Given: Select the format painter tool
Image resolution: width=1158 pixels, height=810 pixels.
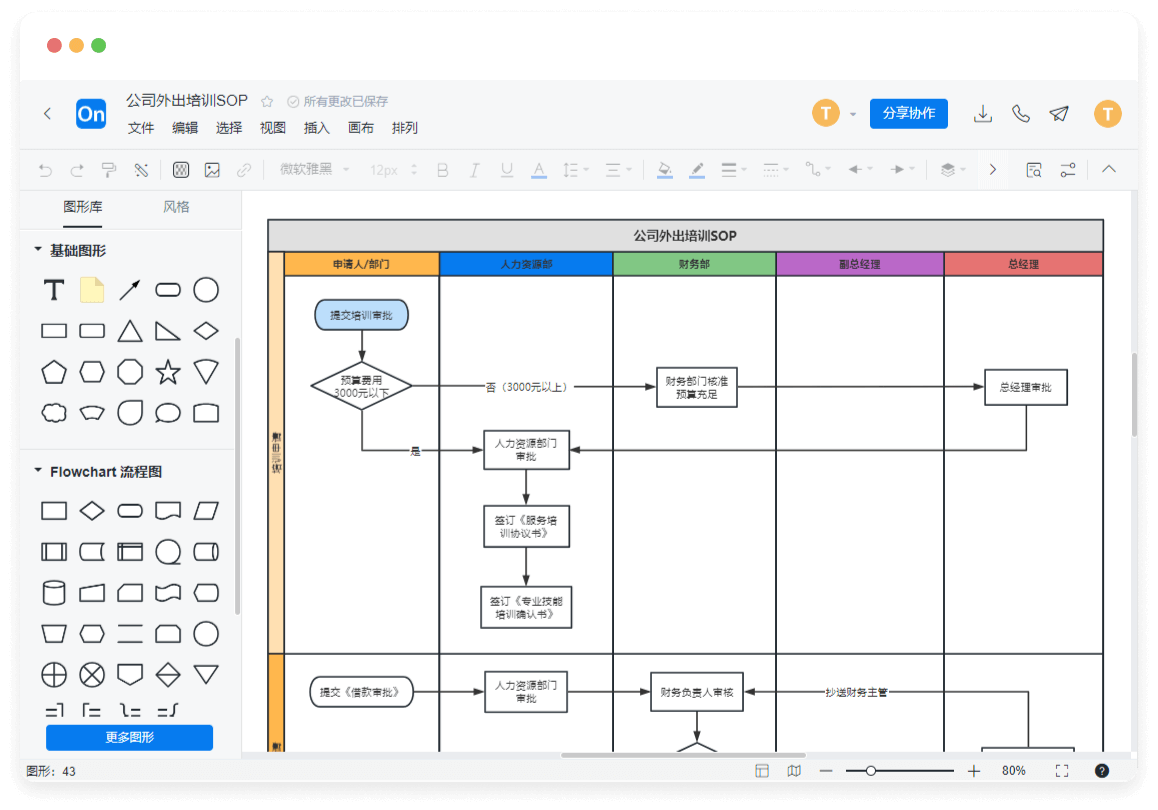Looking at the screenshot, I should tap(109, 170).
